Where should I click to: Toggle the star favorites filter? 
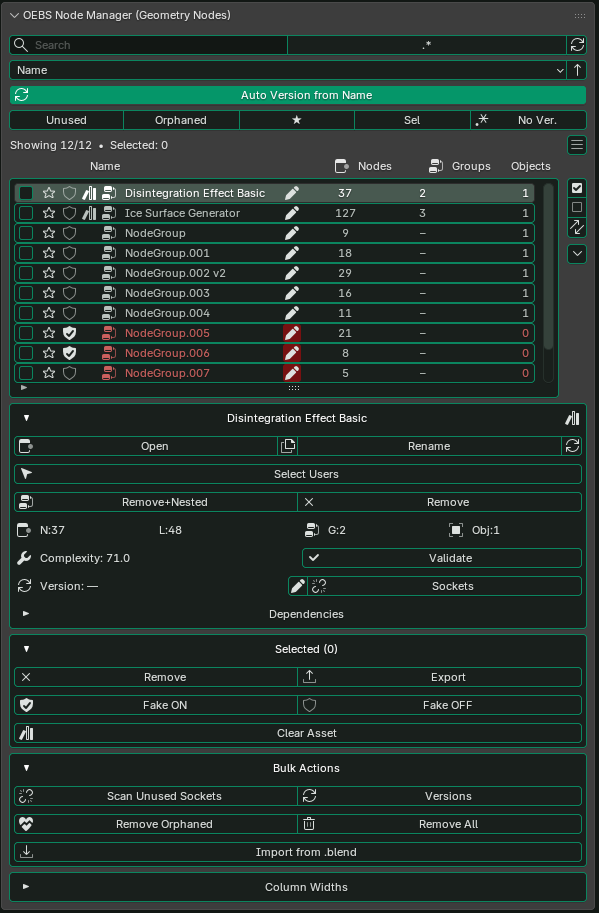(x=297, y=120)
